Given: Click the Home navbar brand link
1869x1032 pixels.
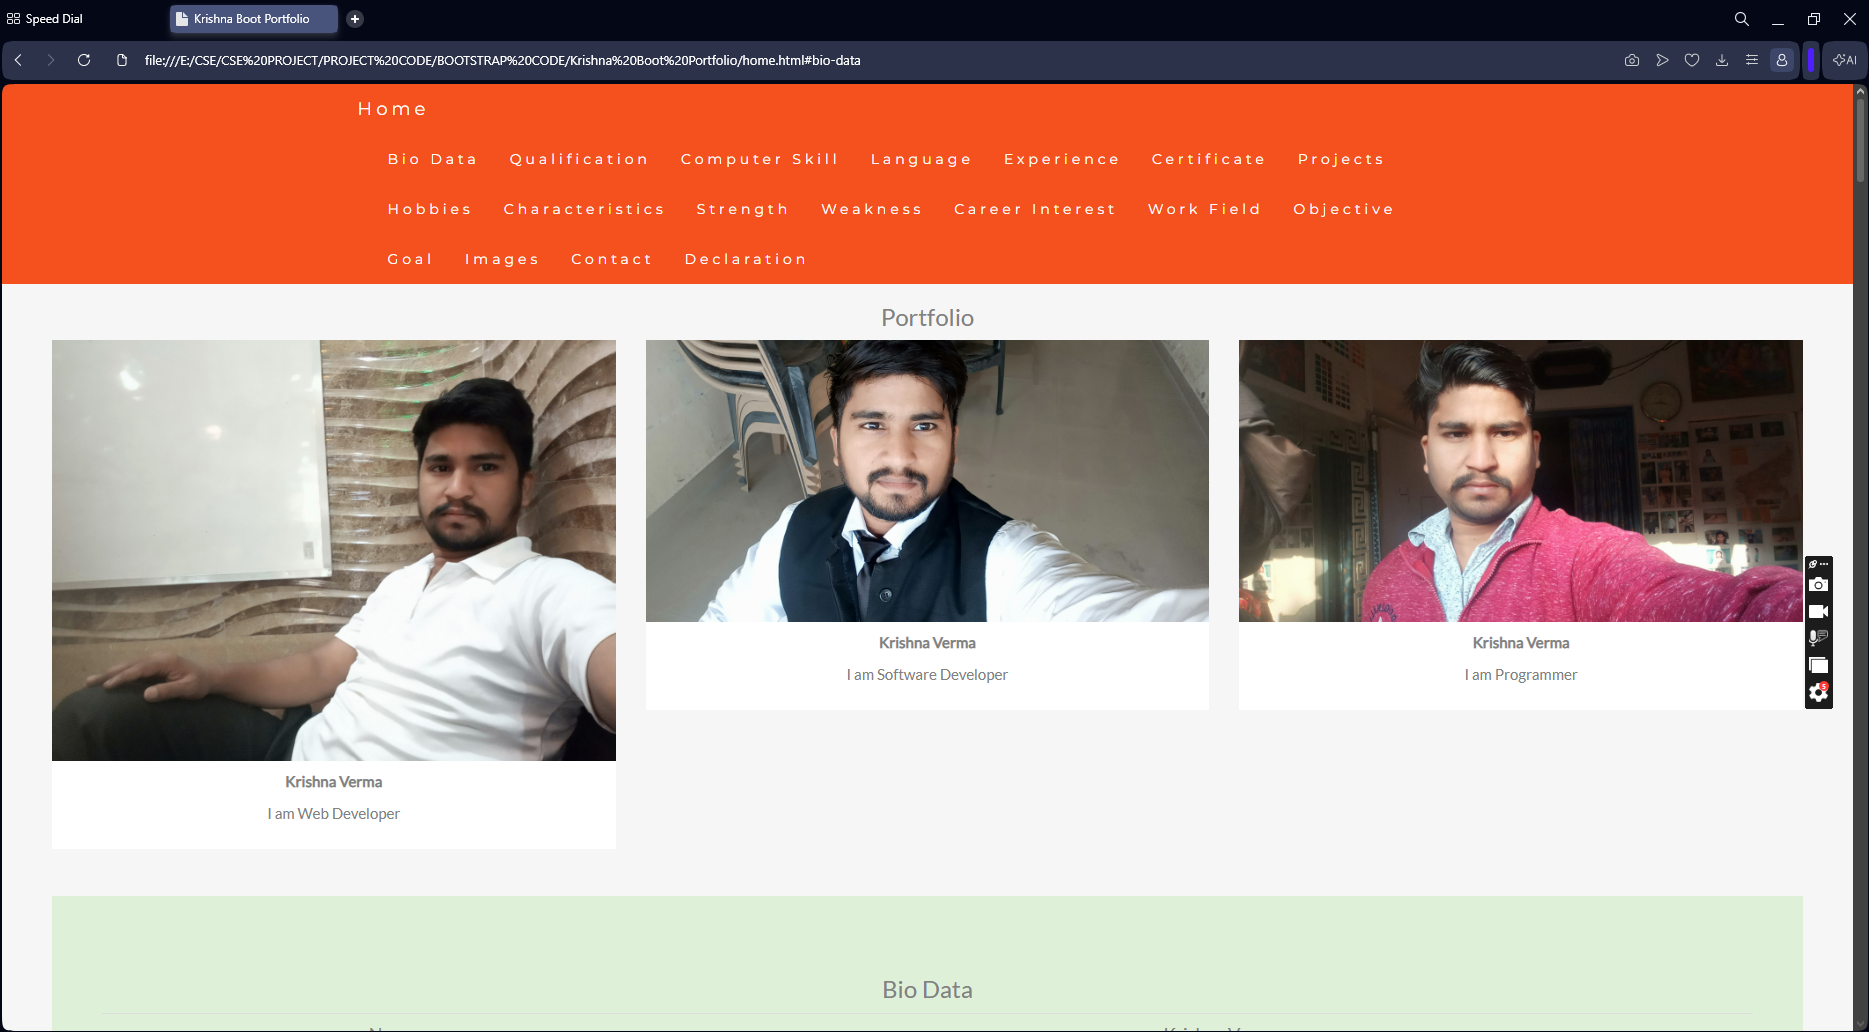Looking at the screenshot, I should coord(392,109).
